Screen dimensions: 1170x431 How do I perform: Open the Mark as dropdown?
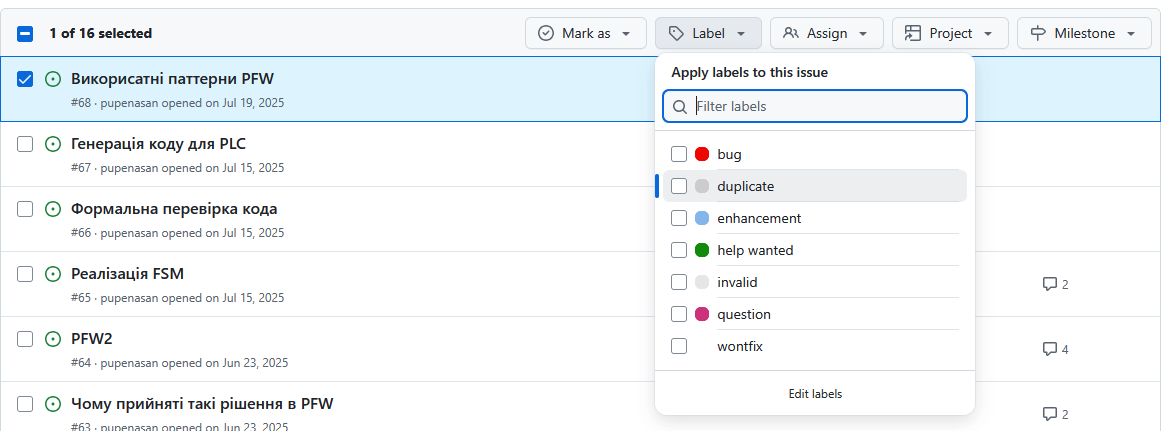585,33
